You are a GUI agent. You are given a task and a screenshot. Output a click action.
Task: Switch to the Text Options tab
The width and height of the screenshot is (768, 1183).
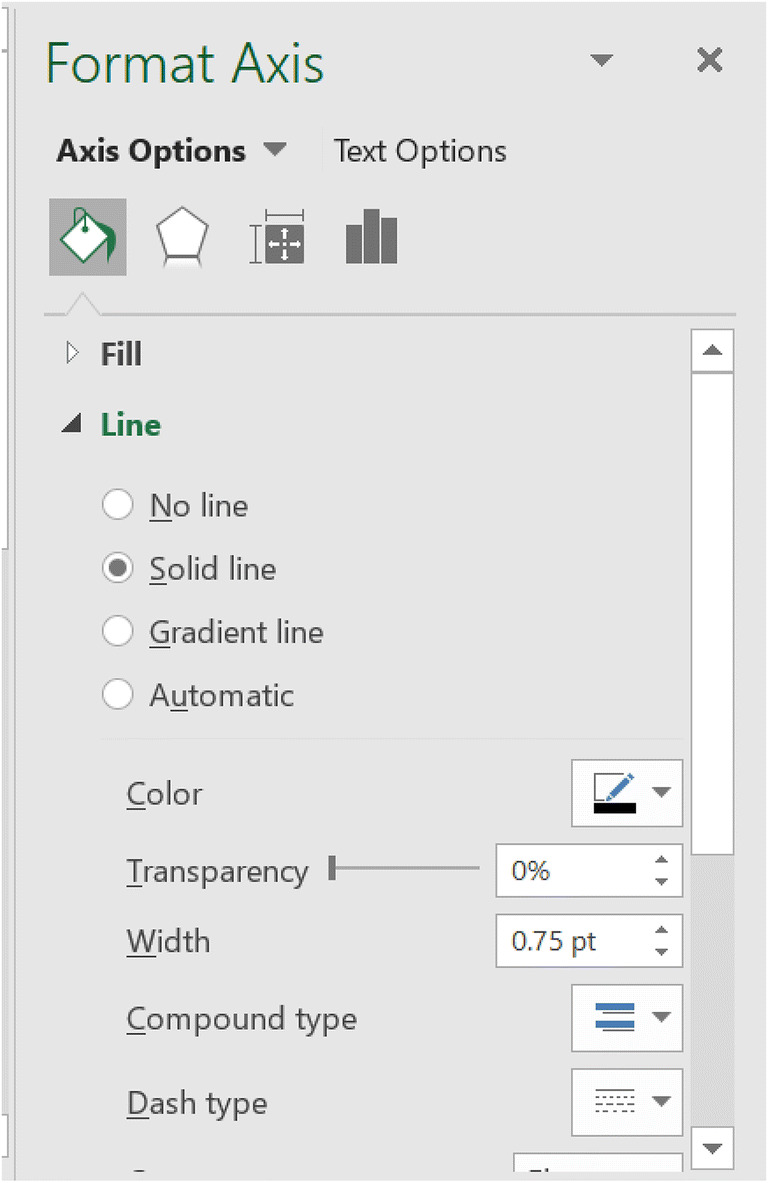coord(420,151)
